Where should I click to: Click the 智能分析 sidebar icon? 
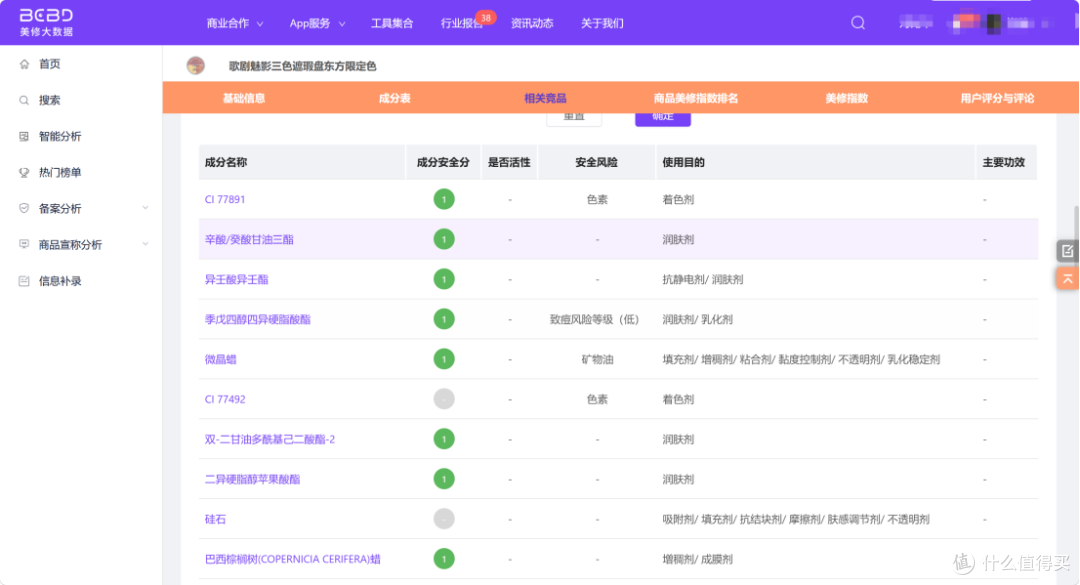(x=24, y=136)
